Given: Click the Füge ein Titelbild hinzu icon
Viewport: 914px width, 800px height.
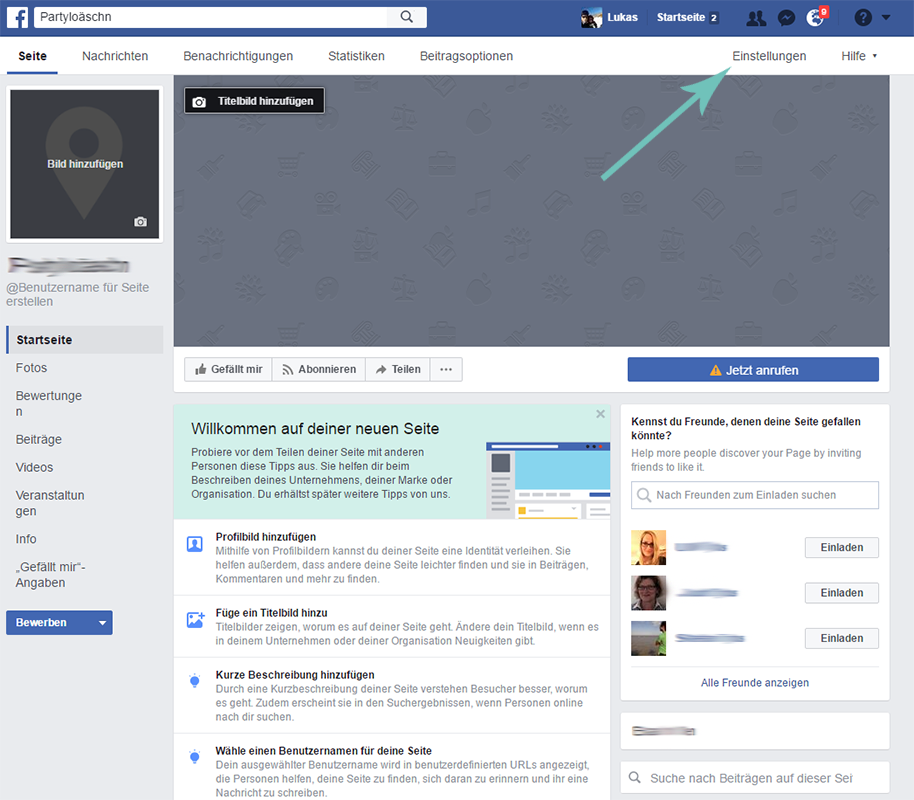Looking at the screenshot, I should 195,620.
